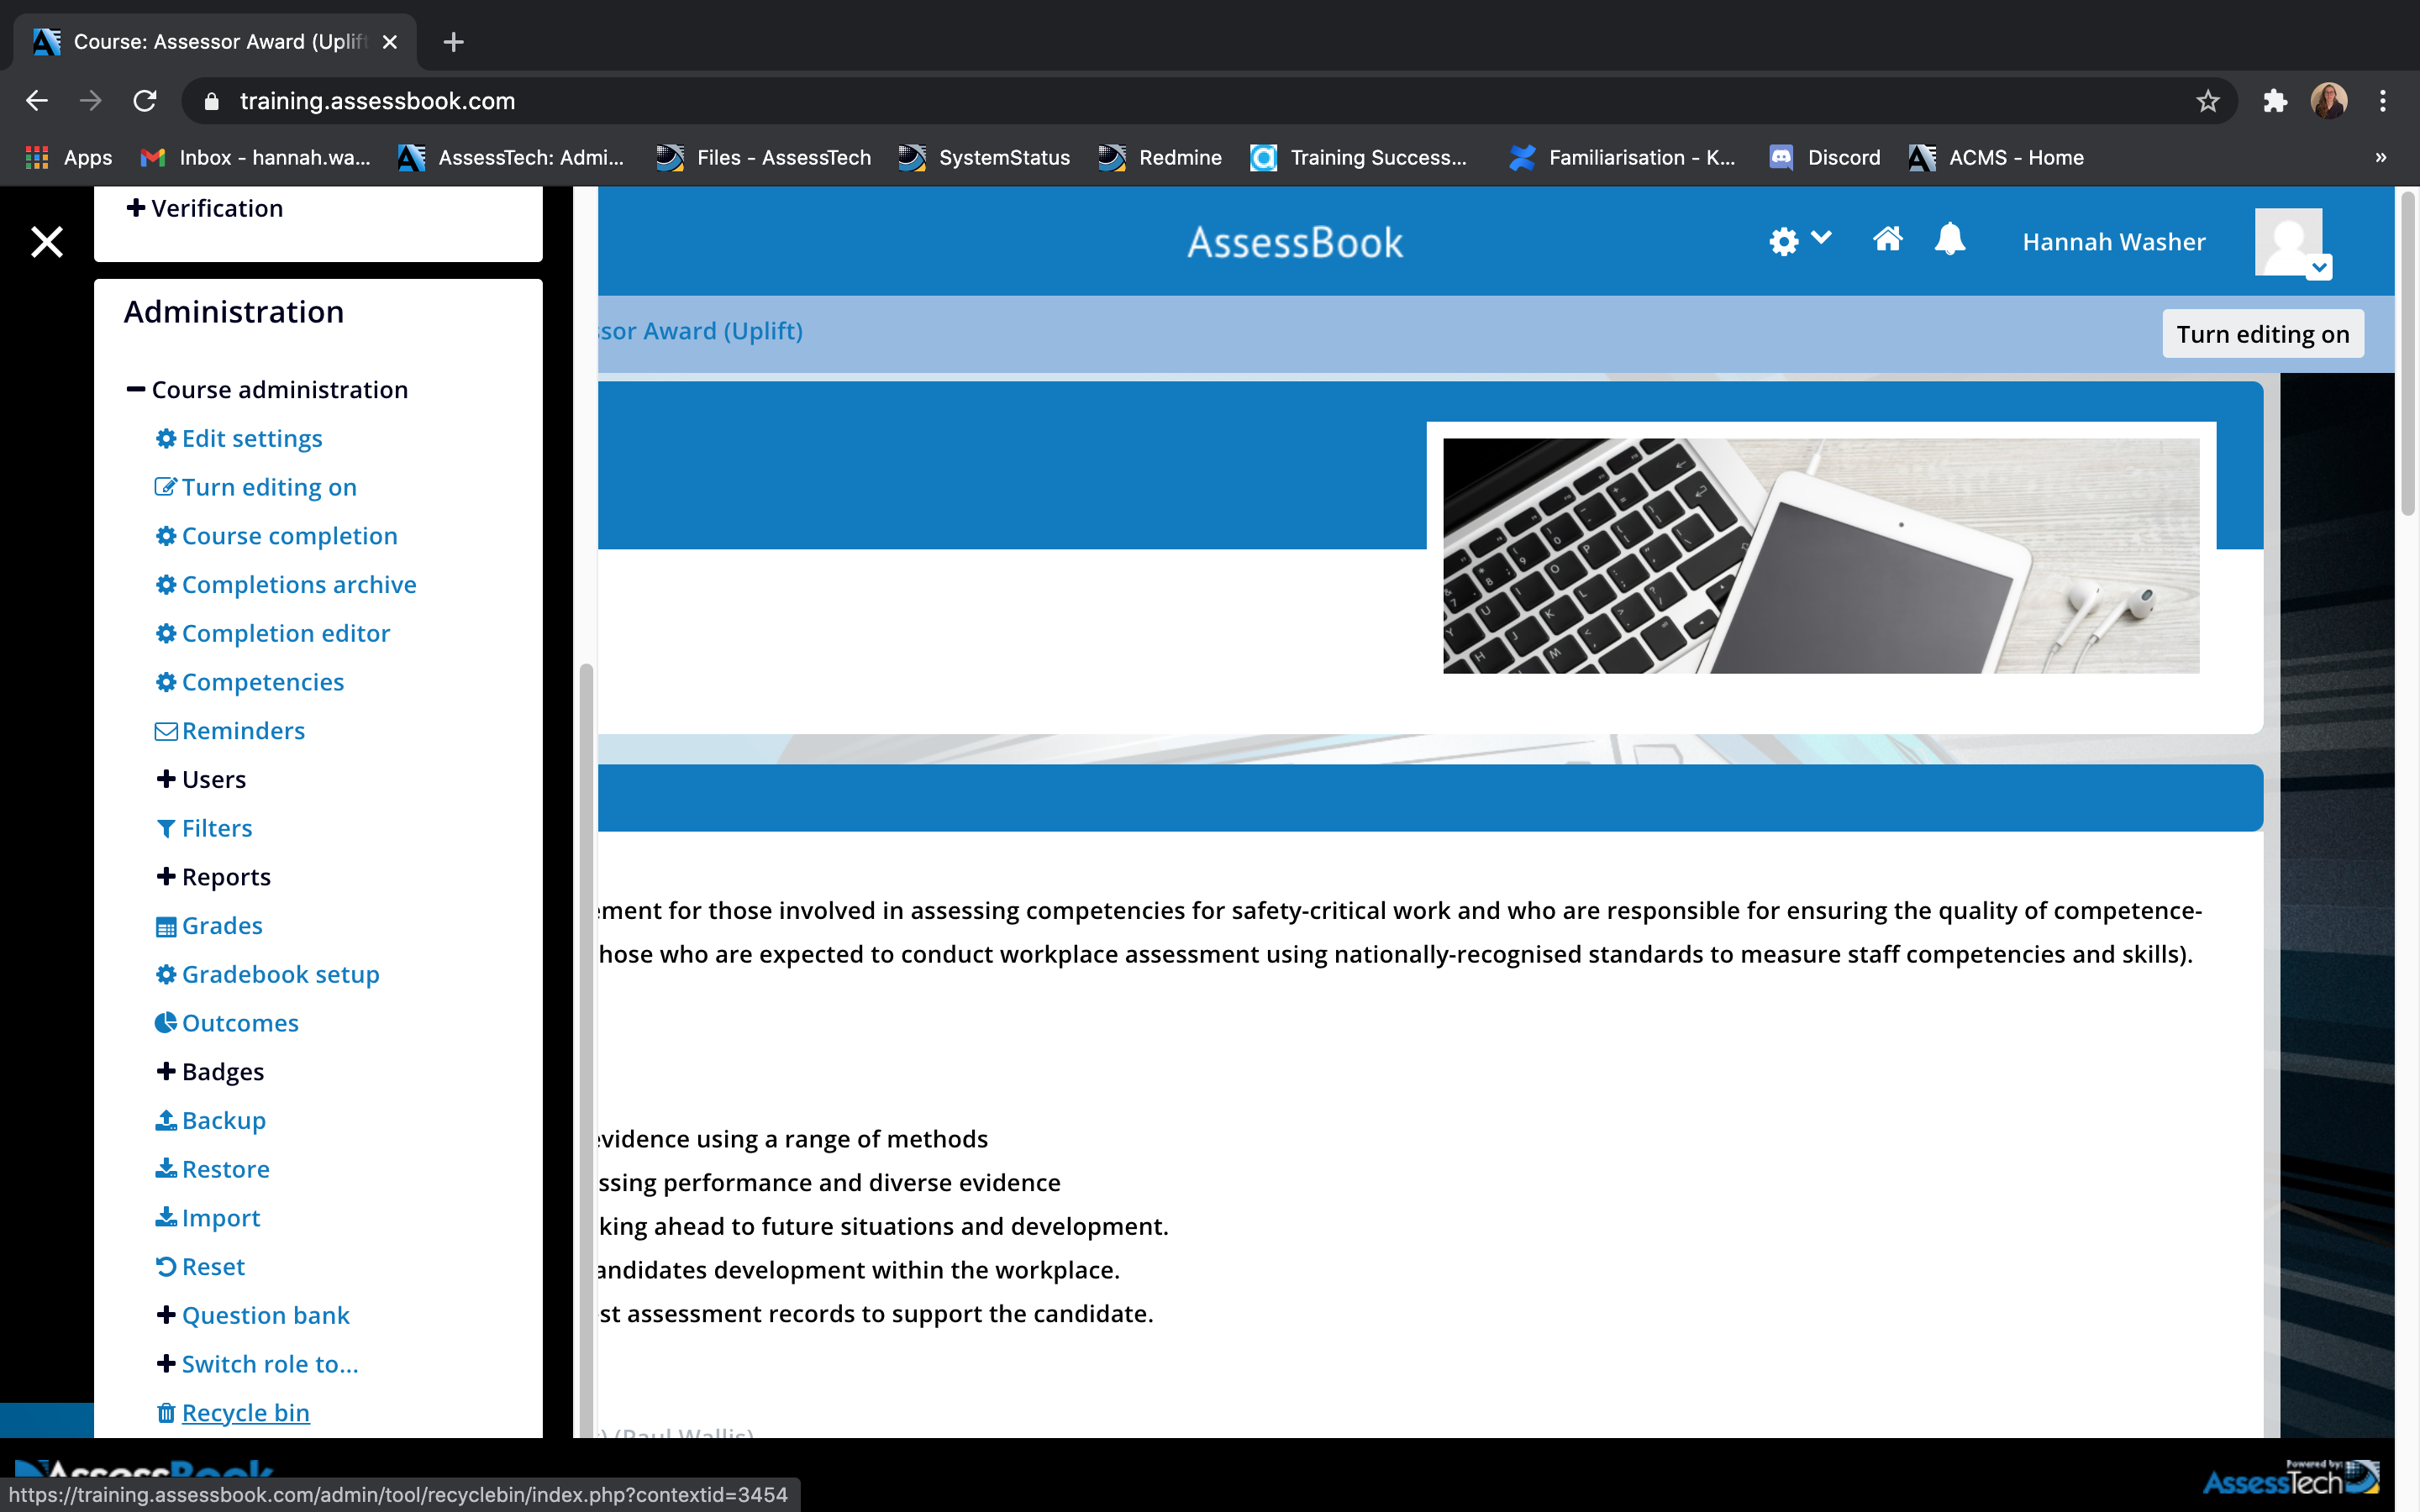Screen dimensions: 2420x1512
Task: Click the Edit settings gear icon
Action: pyautogui.click(x=166, y=438)
